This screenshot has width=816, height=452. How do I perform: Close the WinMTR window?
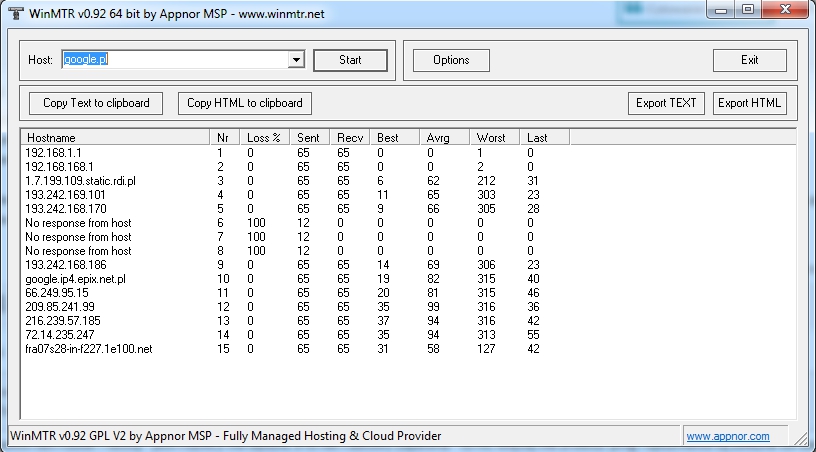coord(785,10)
